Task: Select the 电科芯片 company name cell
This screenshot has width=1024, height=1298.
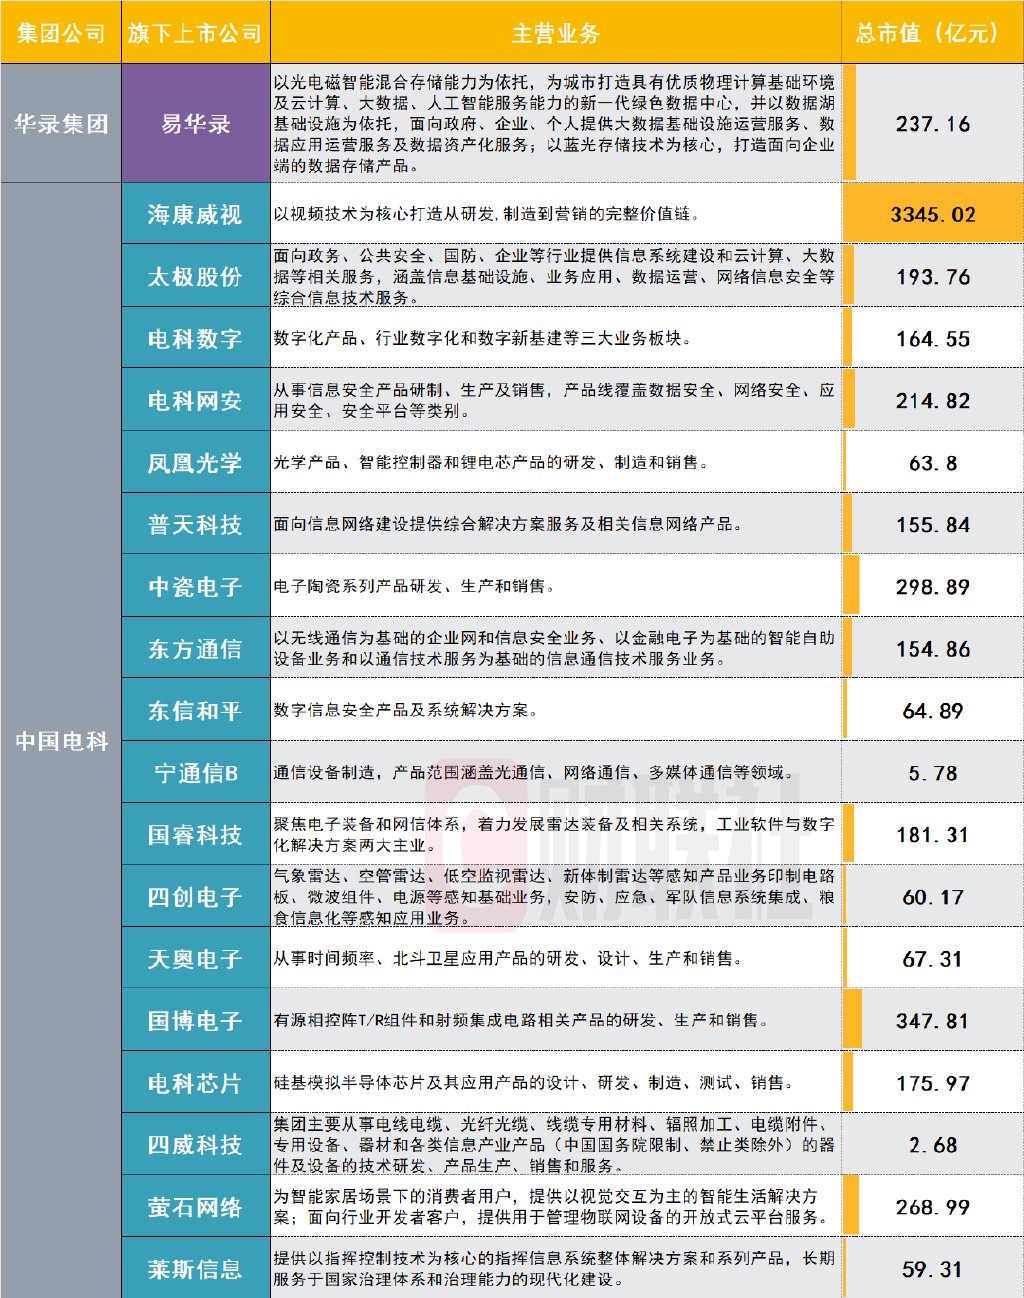Action: [x=195, y=1083]
